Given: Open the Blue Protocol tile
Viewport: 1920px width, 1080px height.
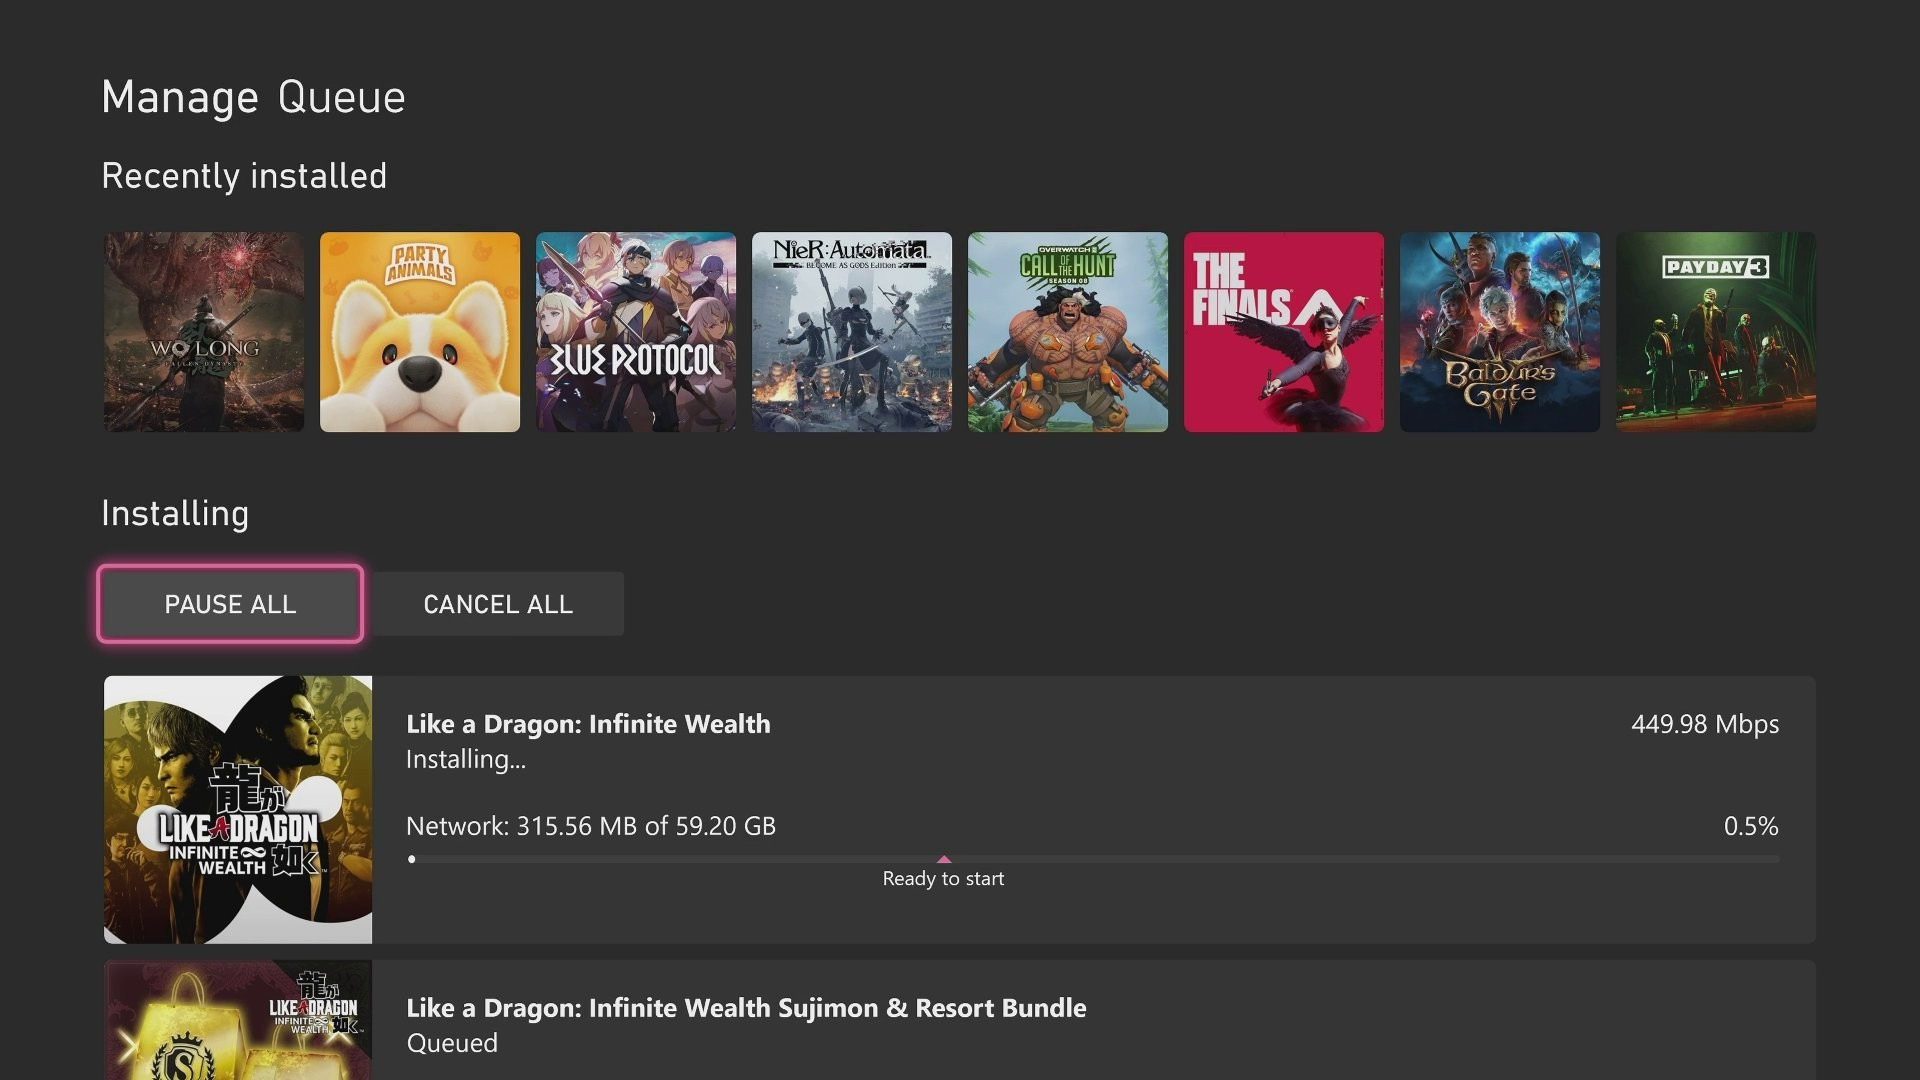Looking at the screenshot, I should click(636, 332).
